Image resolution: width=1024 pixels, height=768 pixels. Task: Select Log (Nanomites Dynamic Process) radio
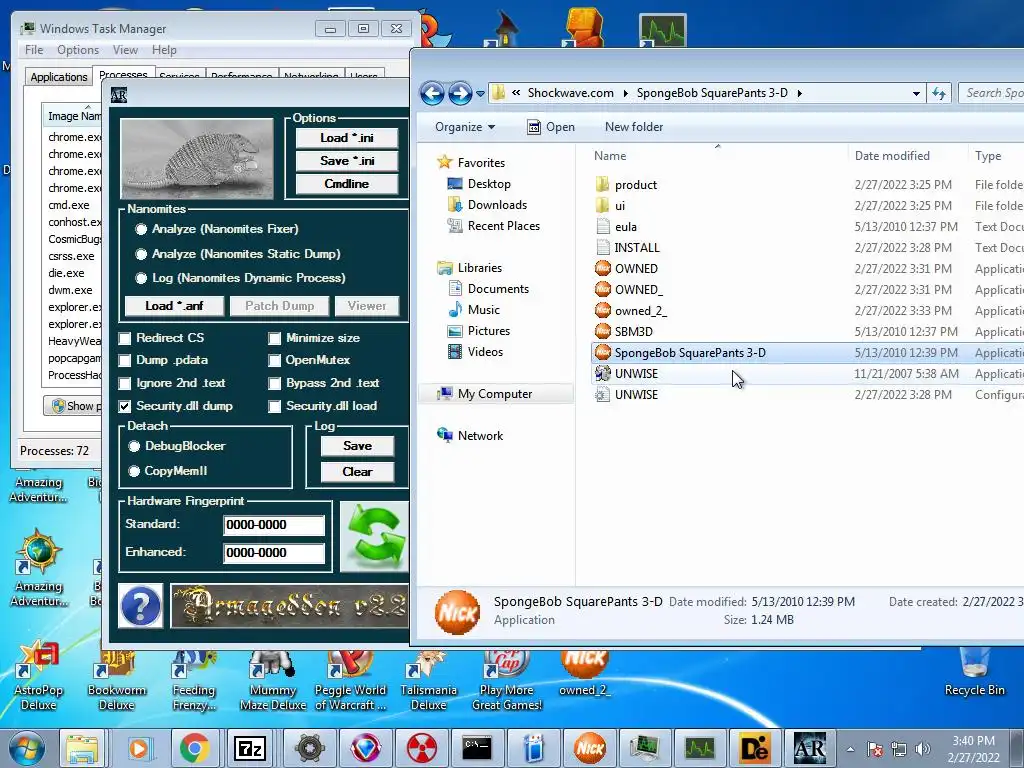point(141,278)
